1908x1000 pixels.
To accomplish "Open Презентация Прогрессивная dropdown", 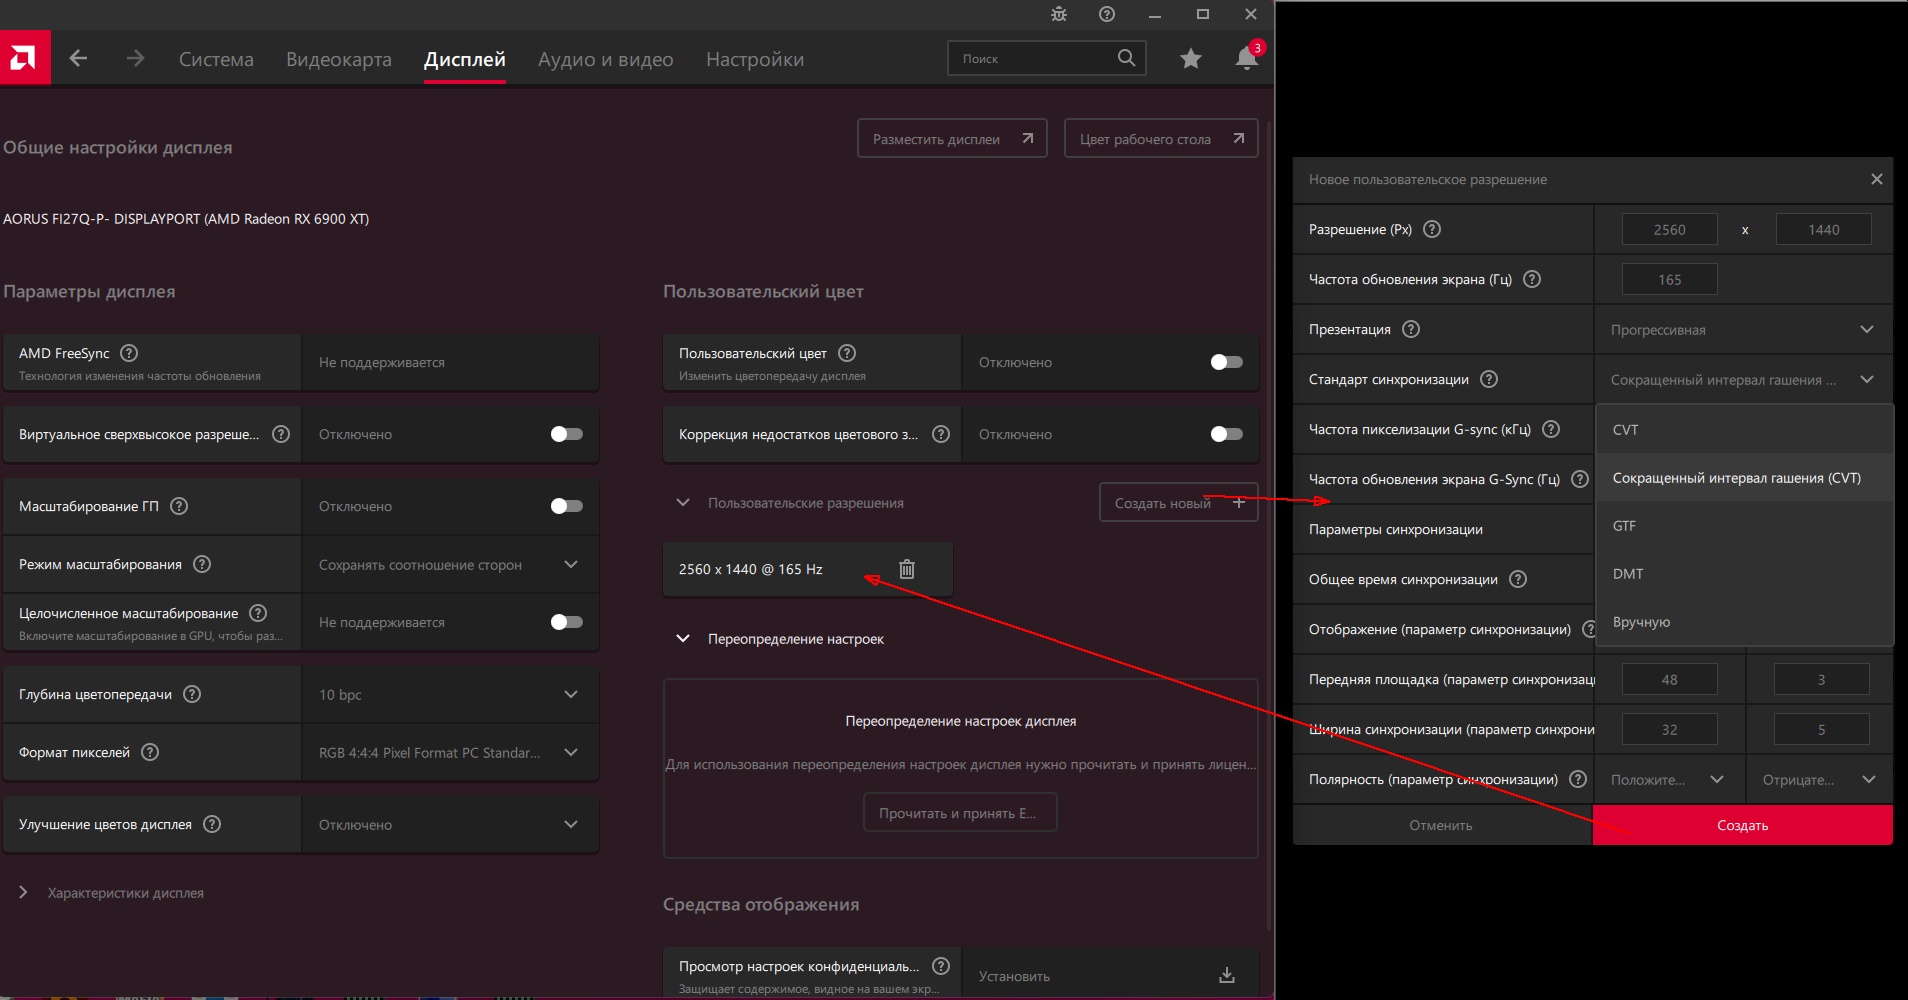I will coord(1743,330).
